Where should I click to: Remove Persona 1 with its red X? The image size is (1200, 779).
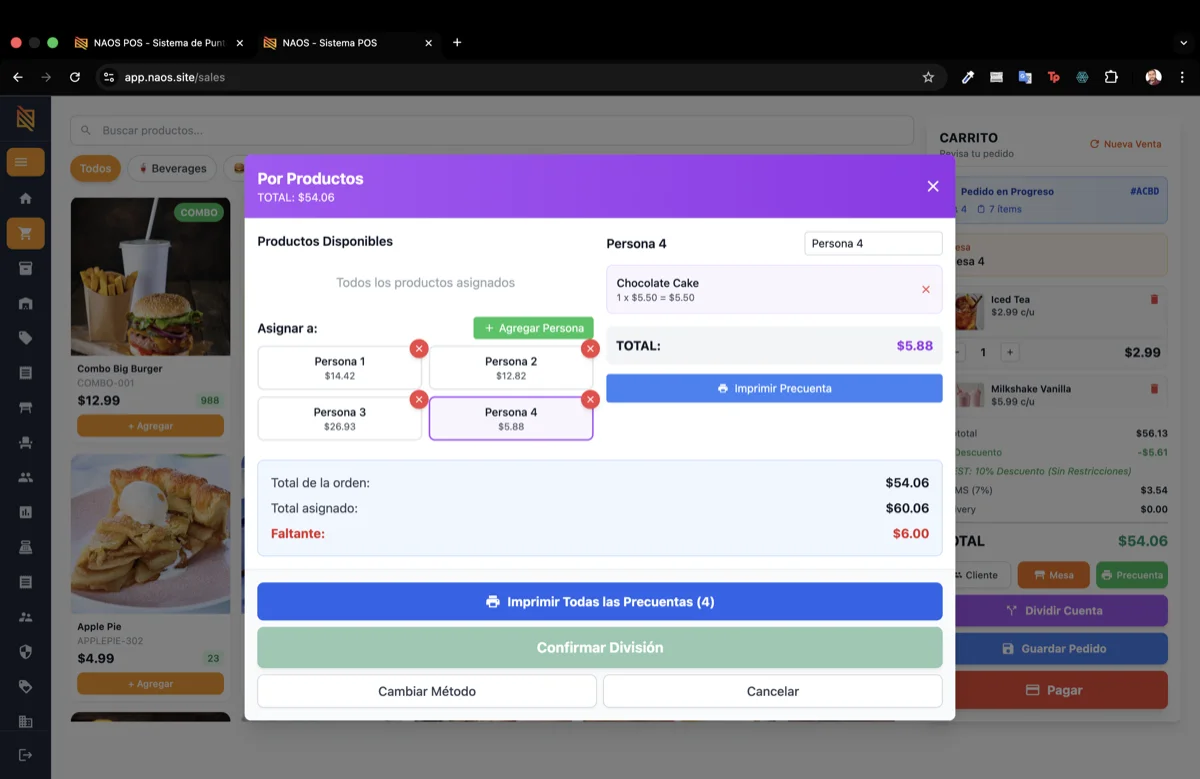click(419, 349)
